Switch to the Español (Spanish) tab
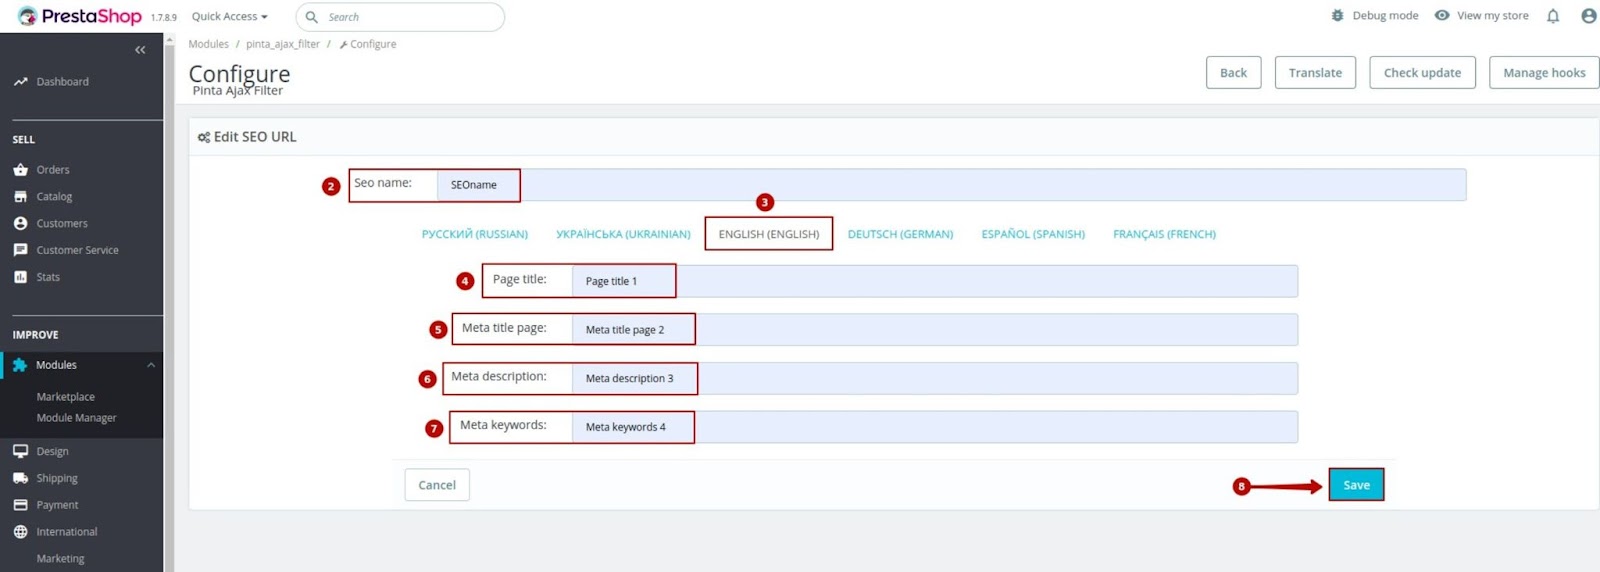Viewport: 1600px width, 572px height. (1033, 234)
